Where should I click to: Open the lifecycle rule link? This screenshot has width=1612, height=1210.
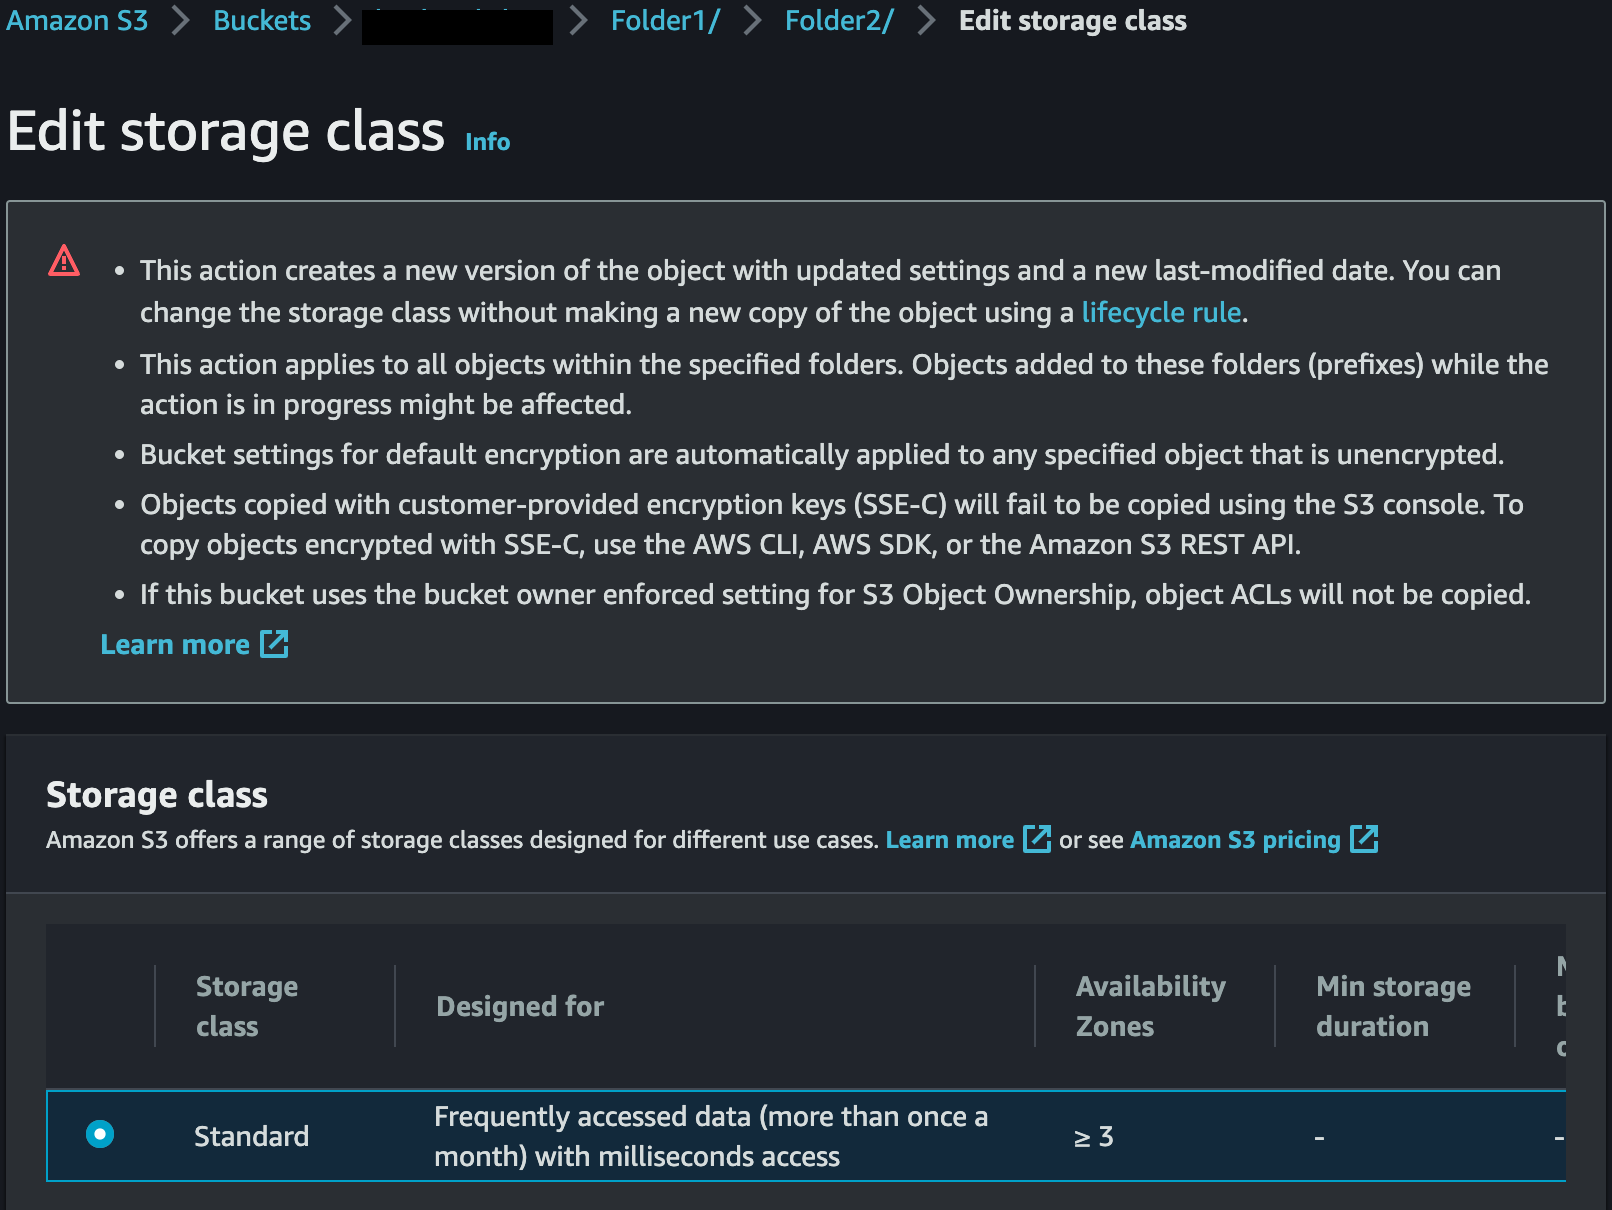click(x=1161, y=312)
